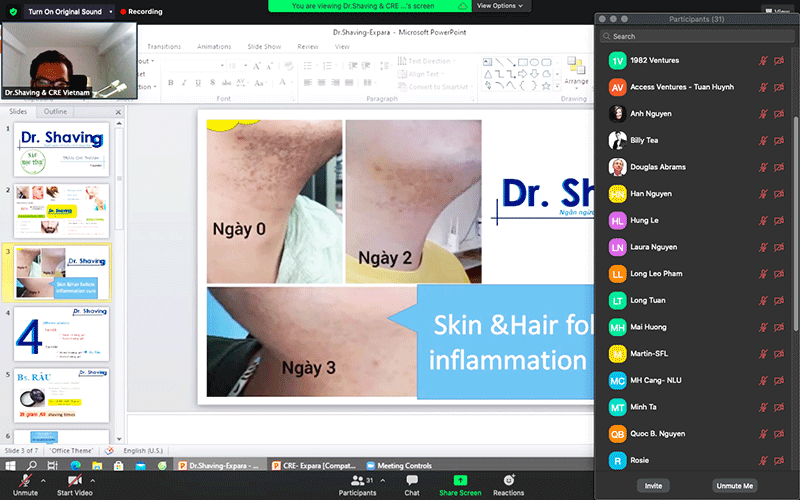Click the Unmute Me button
Viewport: 800px width, 500px height.
tap(735, 486)
